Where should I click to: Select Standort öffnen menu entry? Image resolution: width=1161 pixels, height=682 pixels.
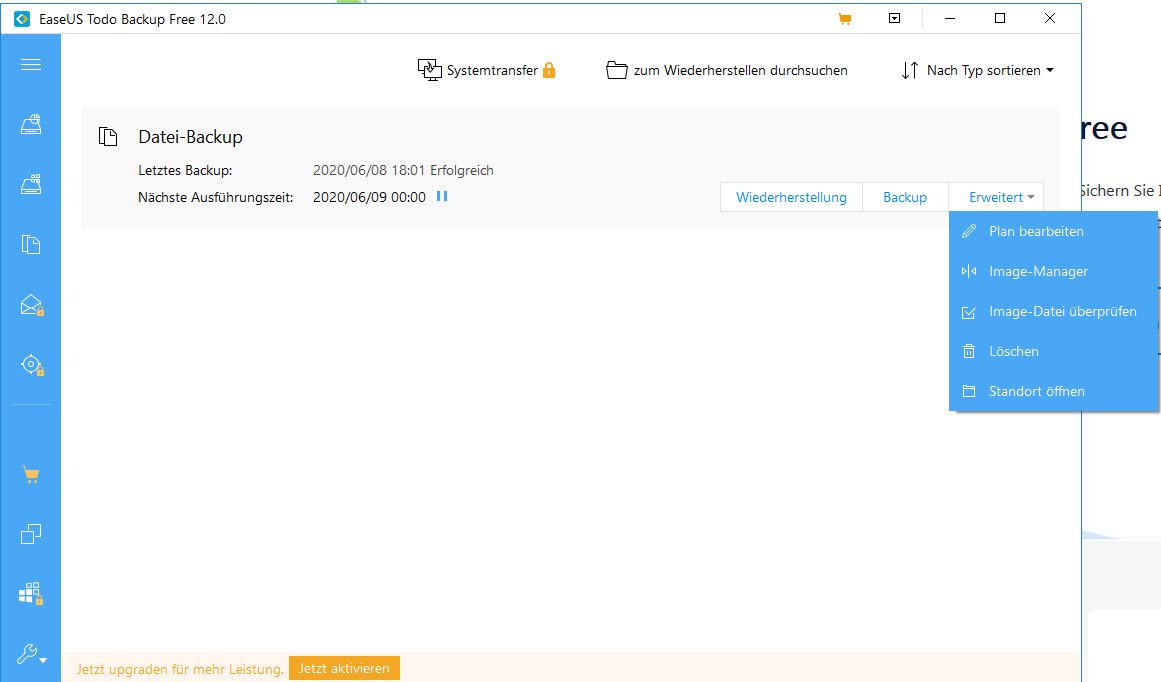point(1054,391)
